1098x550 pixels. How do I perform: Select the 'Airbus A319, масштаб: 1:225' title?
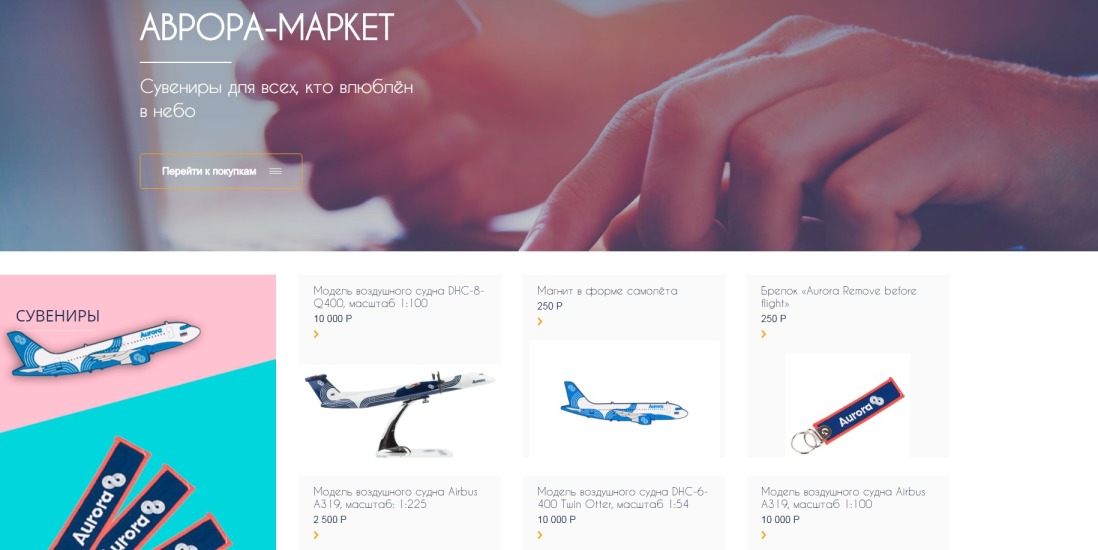(x=395, y=498)
